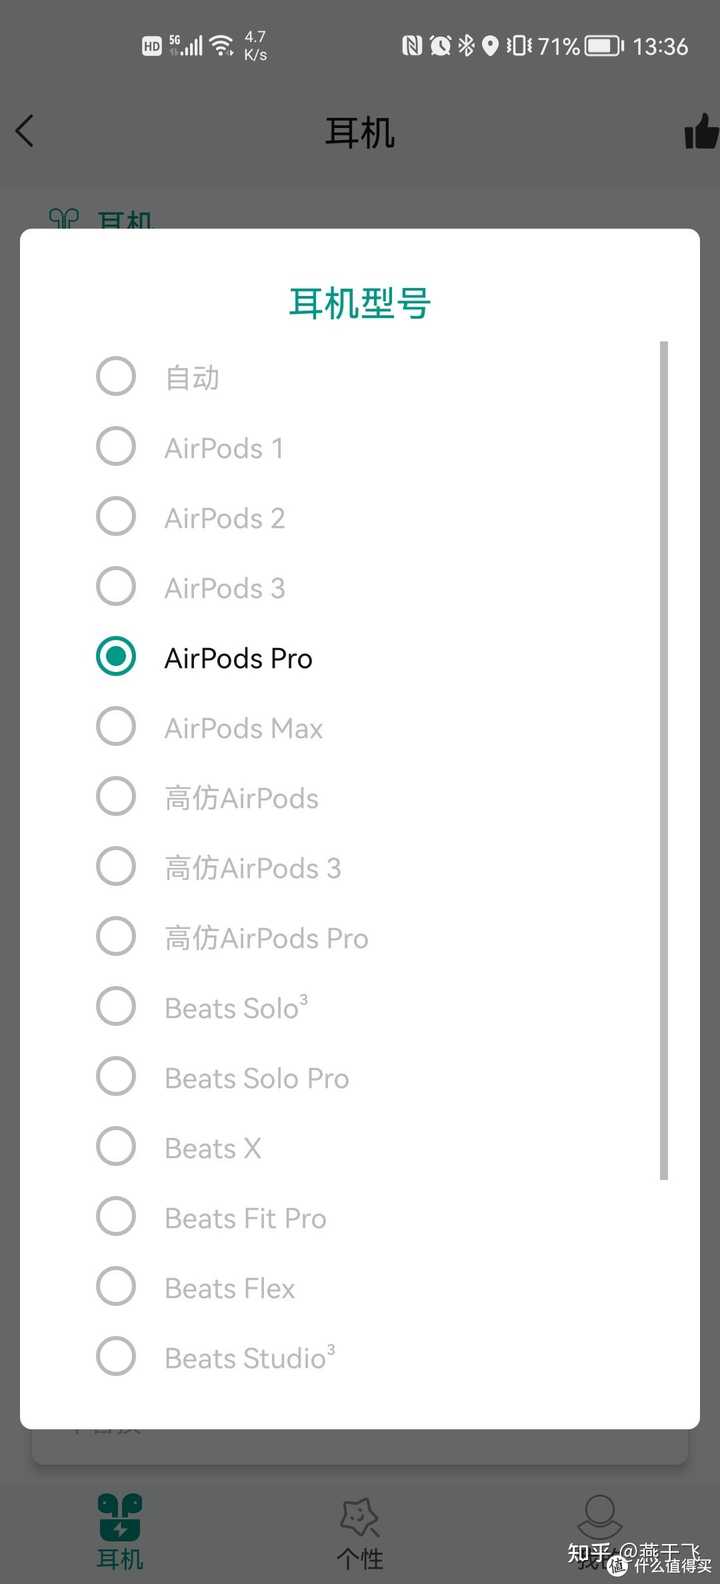The image size is (720, 1584).
Task: Choose 高仿AirPods Pro option
Action: [x=116, y=937]
